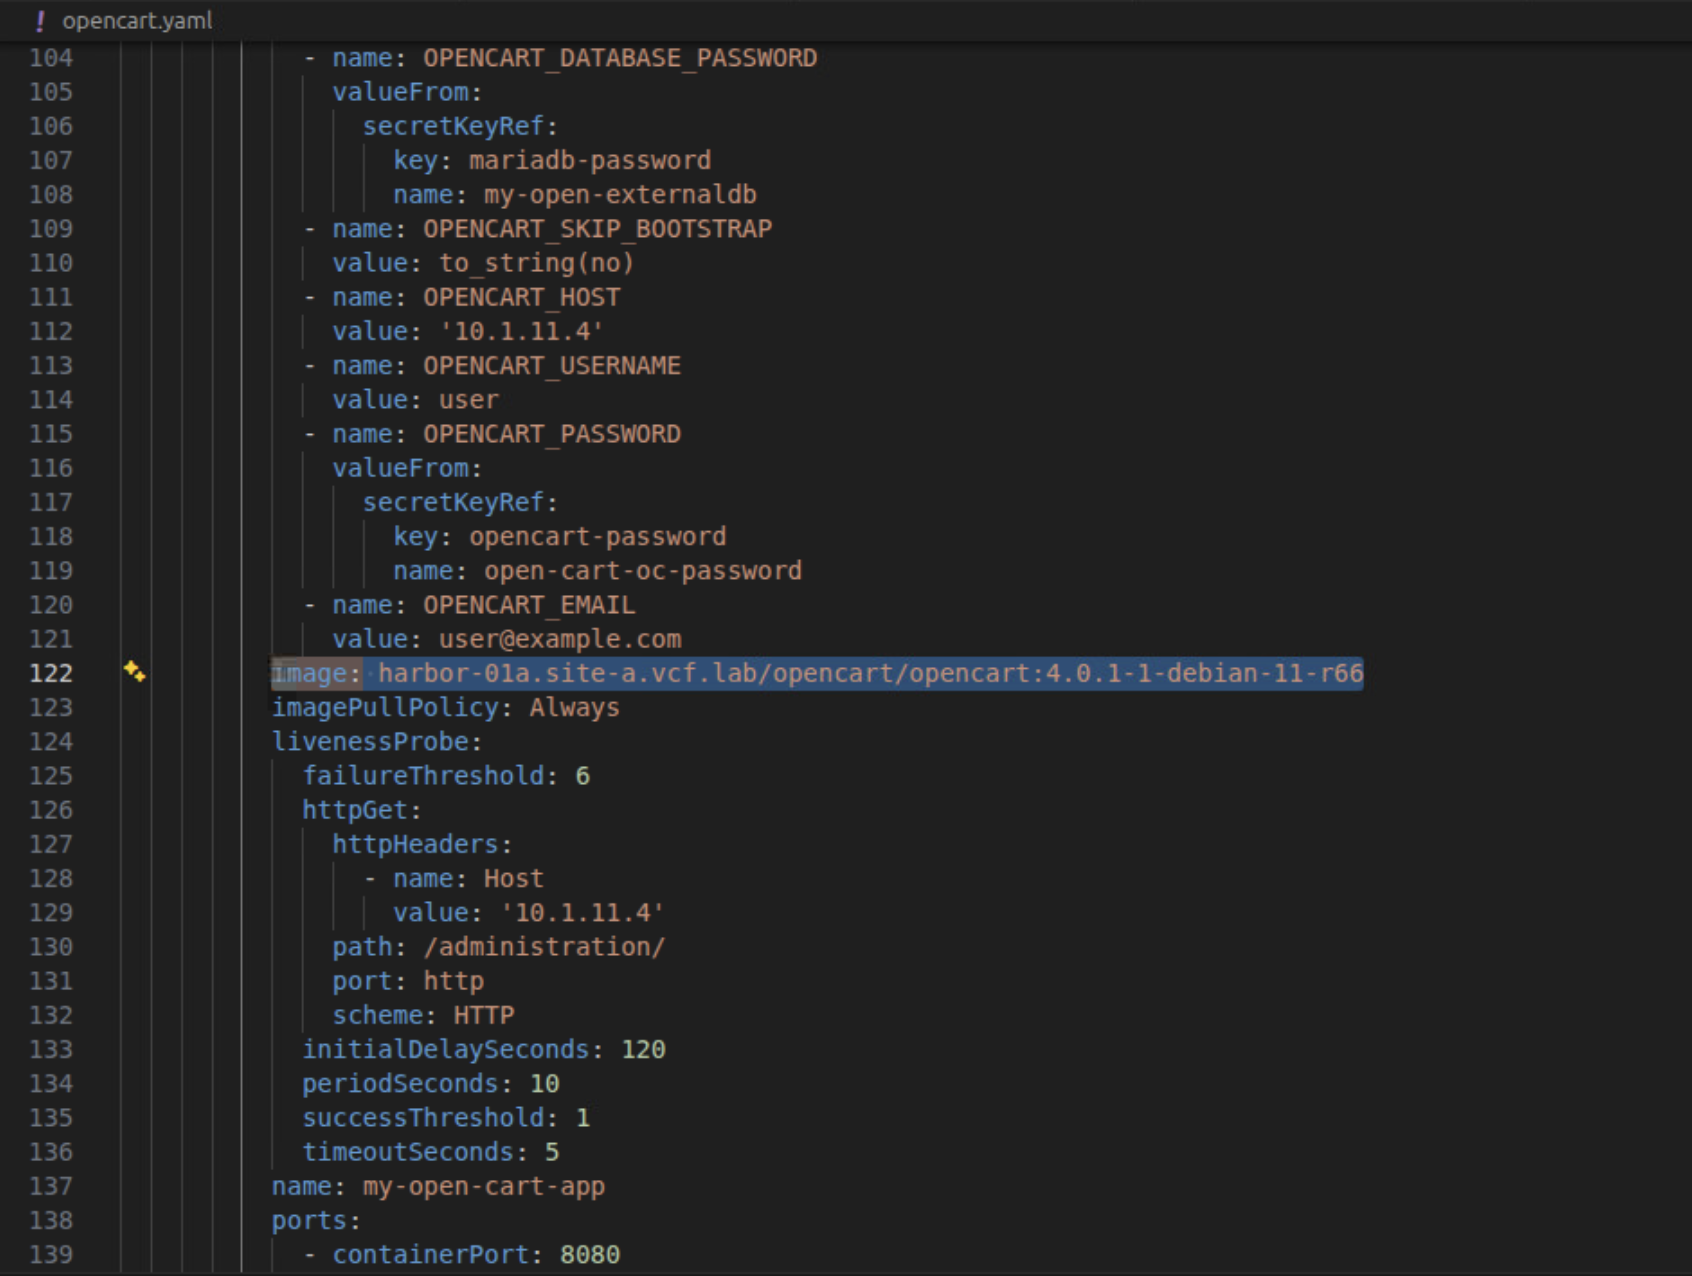Click valueFrom key on line 105

click(400, 92)
